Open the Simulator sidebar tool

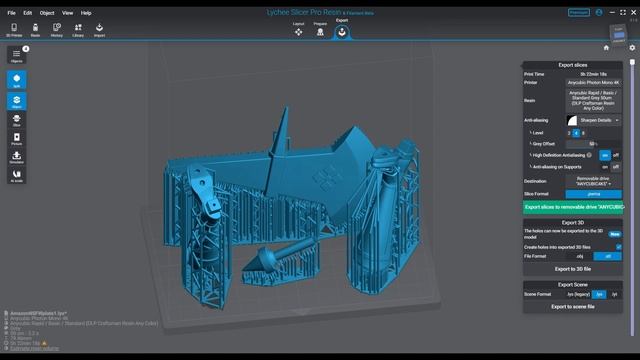coord(16,157)
